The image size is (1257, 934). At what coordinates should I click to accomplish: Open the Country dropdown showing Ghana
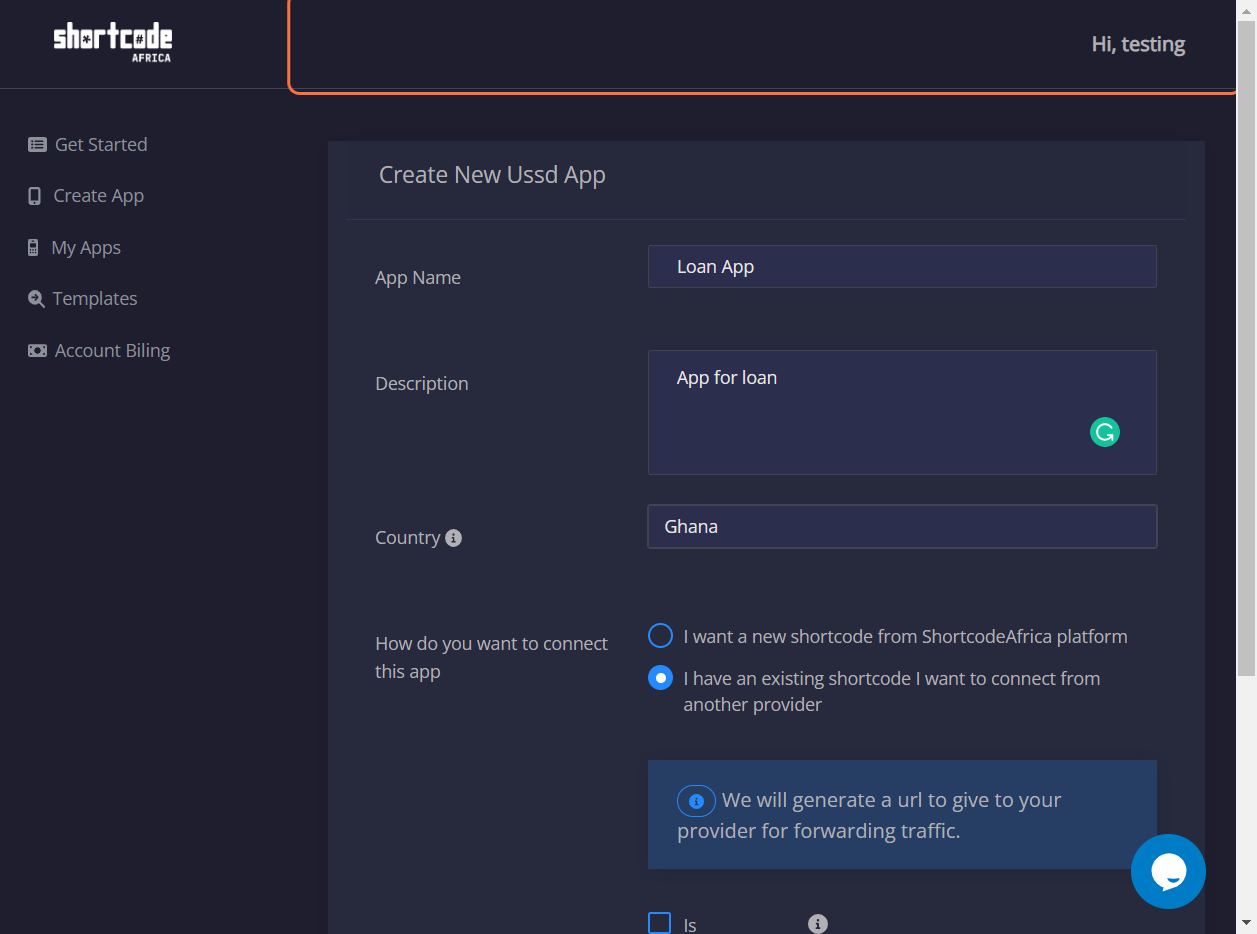coord(902,526)
